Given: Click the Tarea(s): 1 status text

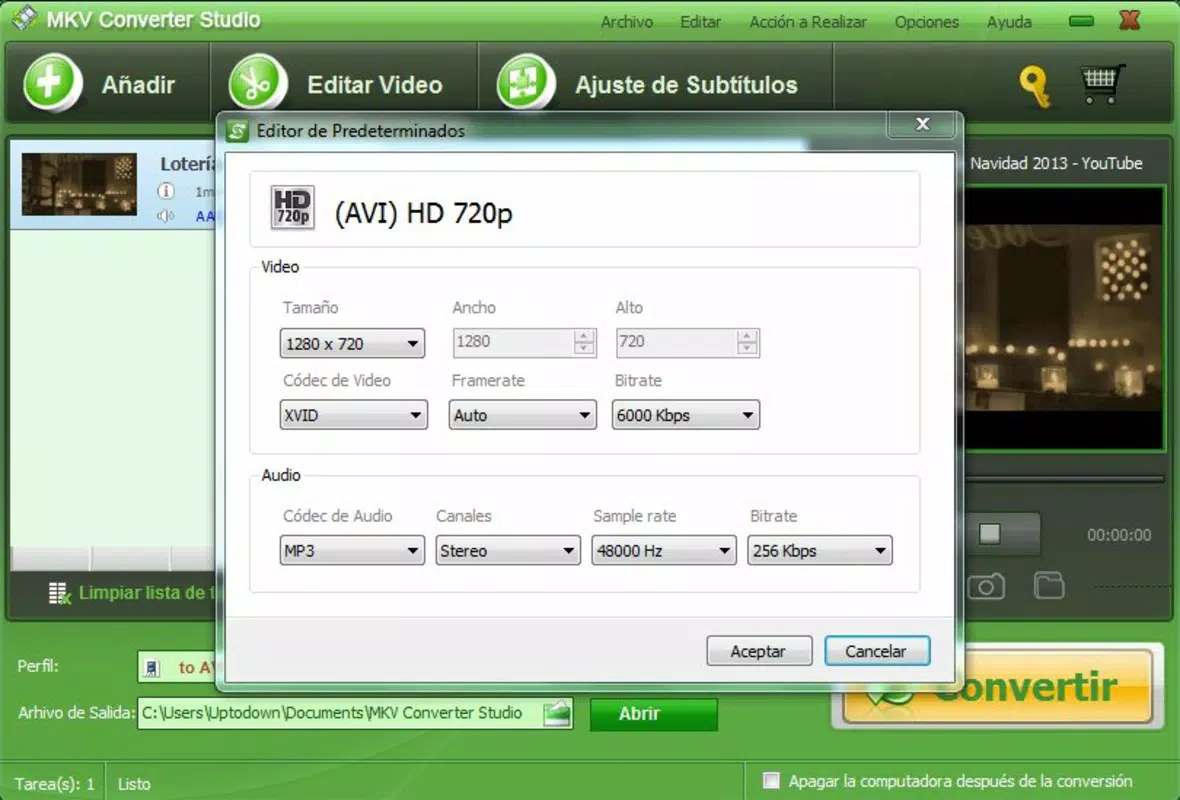Looking at the screenshot, I should click(x=54, y=783).
